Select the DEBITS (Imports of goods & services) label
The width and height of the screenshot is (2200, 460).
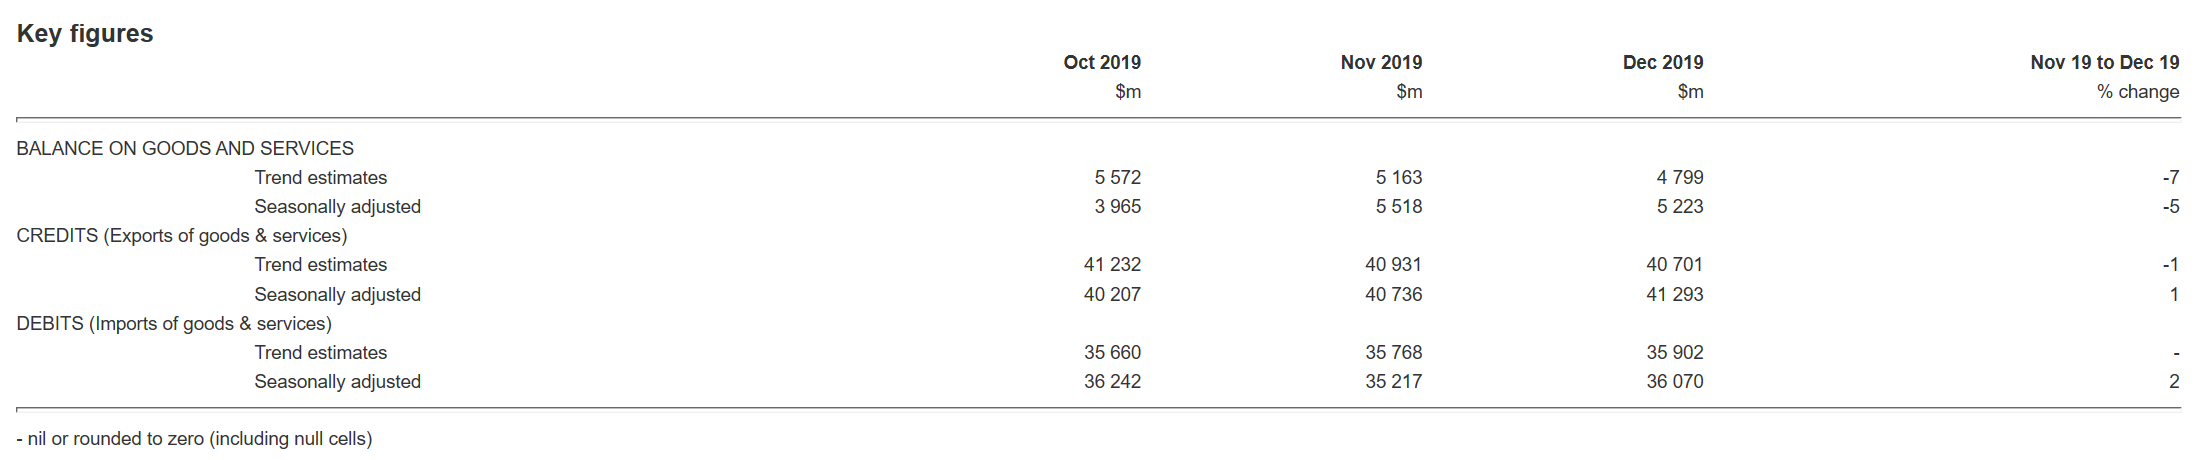click(174, 323)
